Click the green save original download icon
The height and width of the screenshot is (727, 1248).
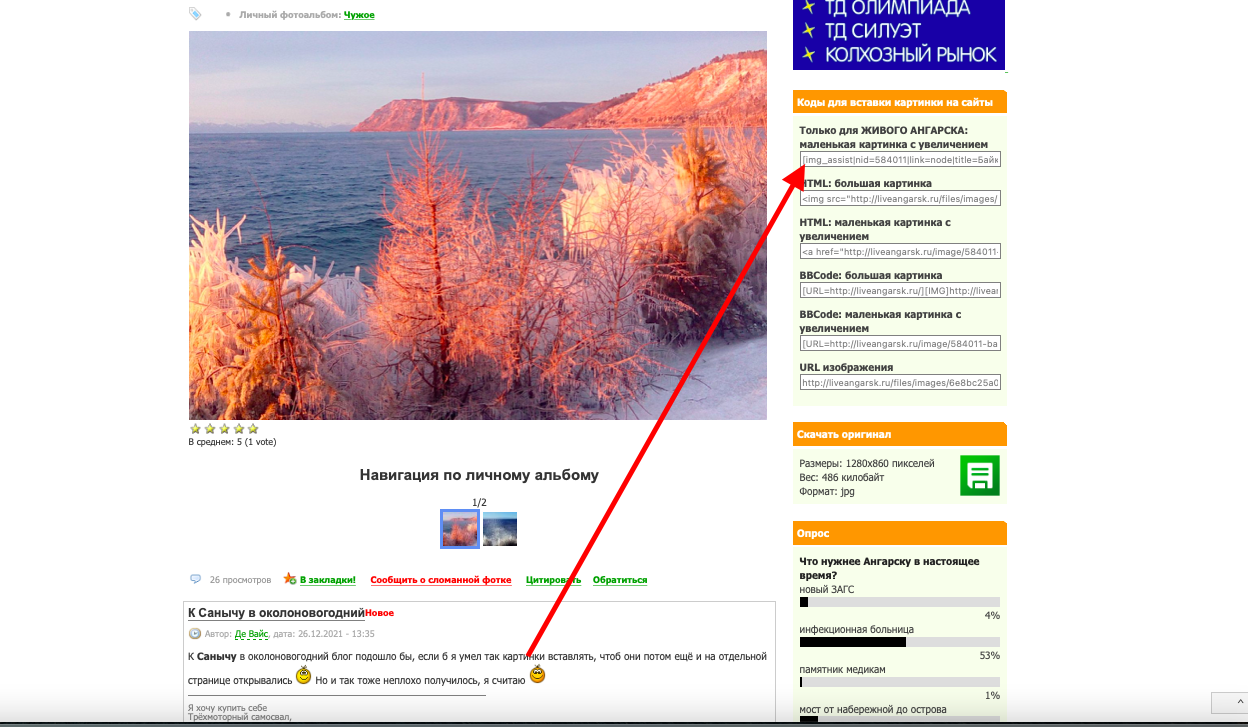pyautogui.click(x=979, y=475)
